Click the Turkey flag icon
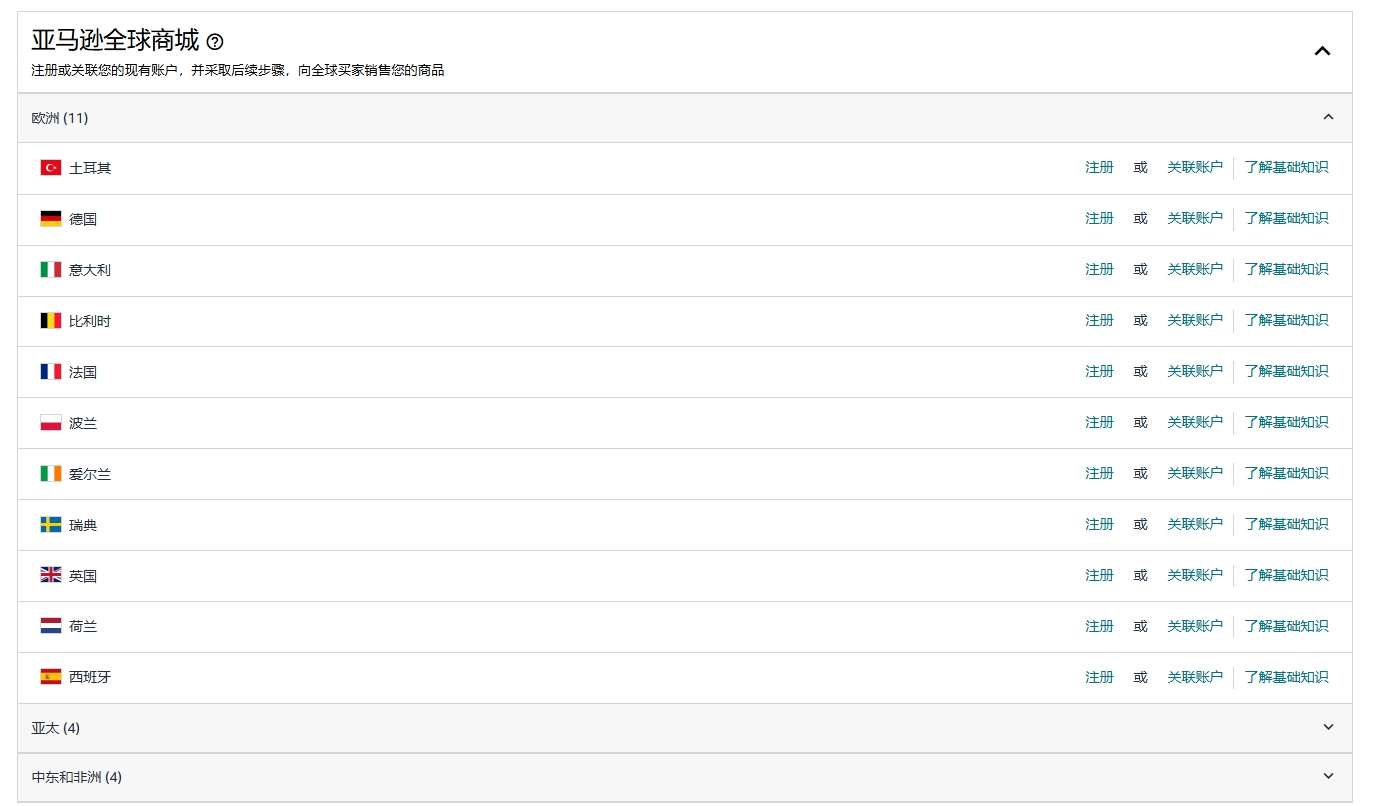The image size is (1373, 806). click(51, 168)
